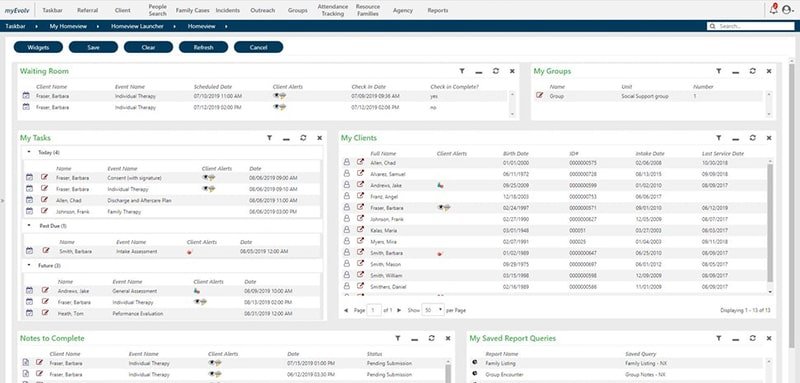
Task: Click the page number field in My Clients
Action: tap(374, 310)
